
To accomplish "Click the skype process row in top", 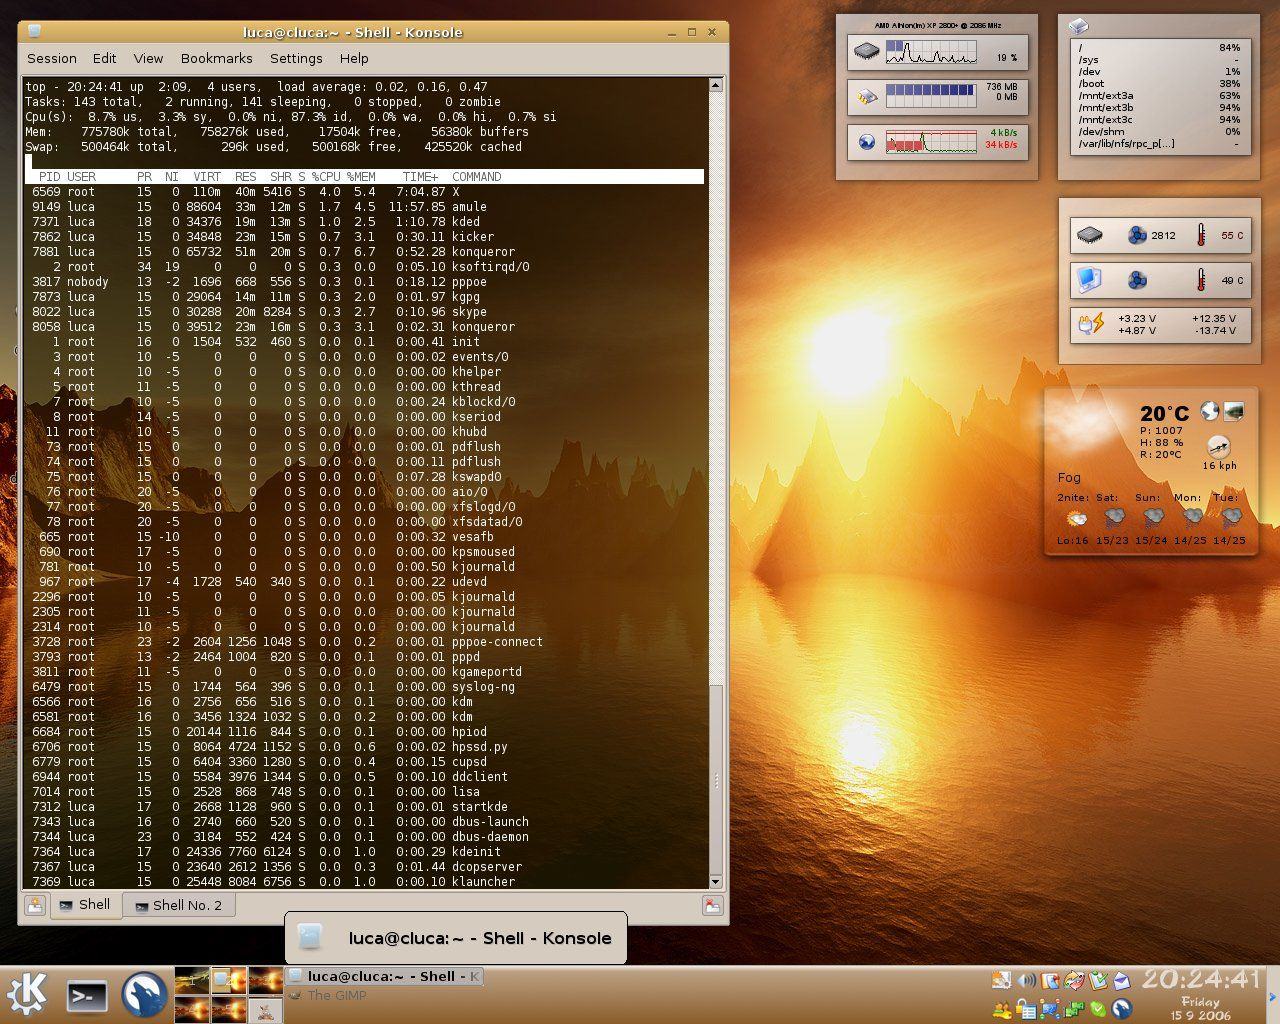I will pos(364,312).
